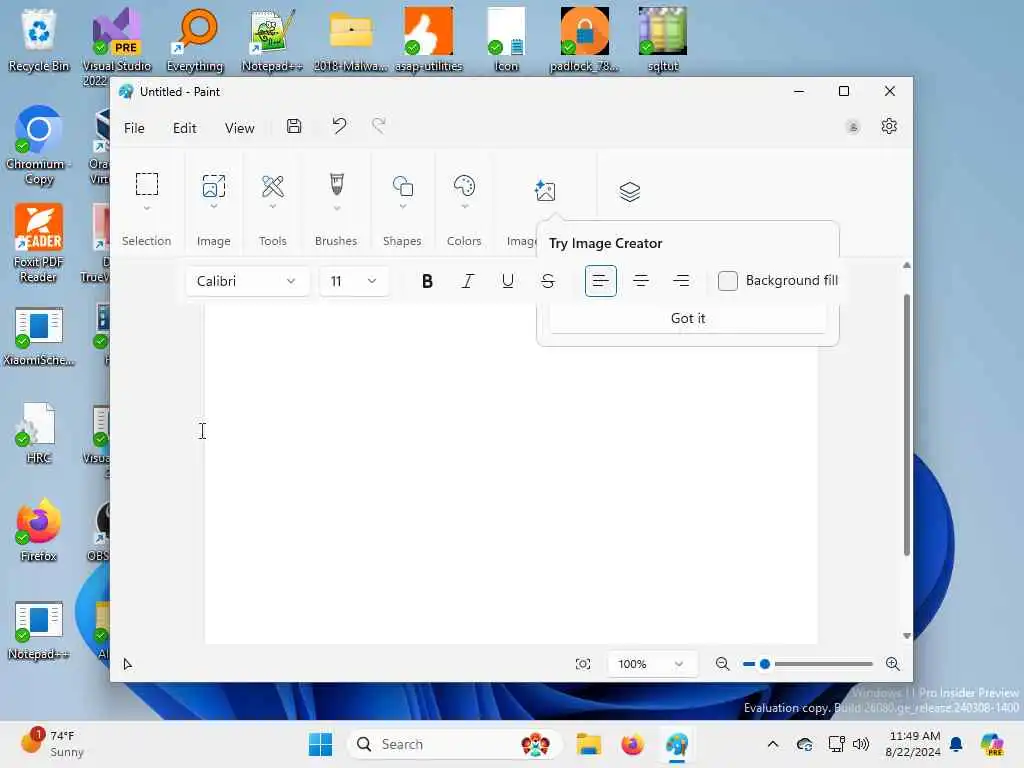Select the Everything desktop shortcut
Image resolution: width=1024 pixels, height=768 pixels.
pos(195,40)
